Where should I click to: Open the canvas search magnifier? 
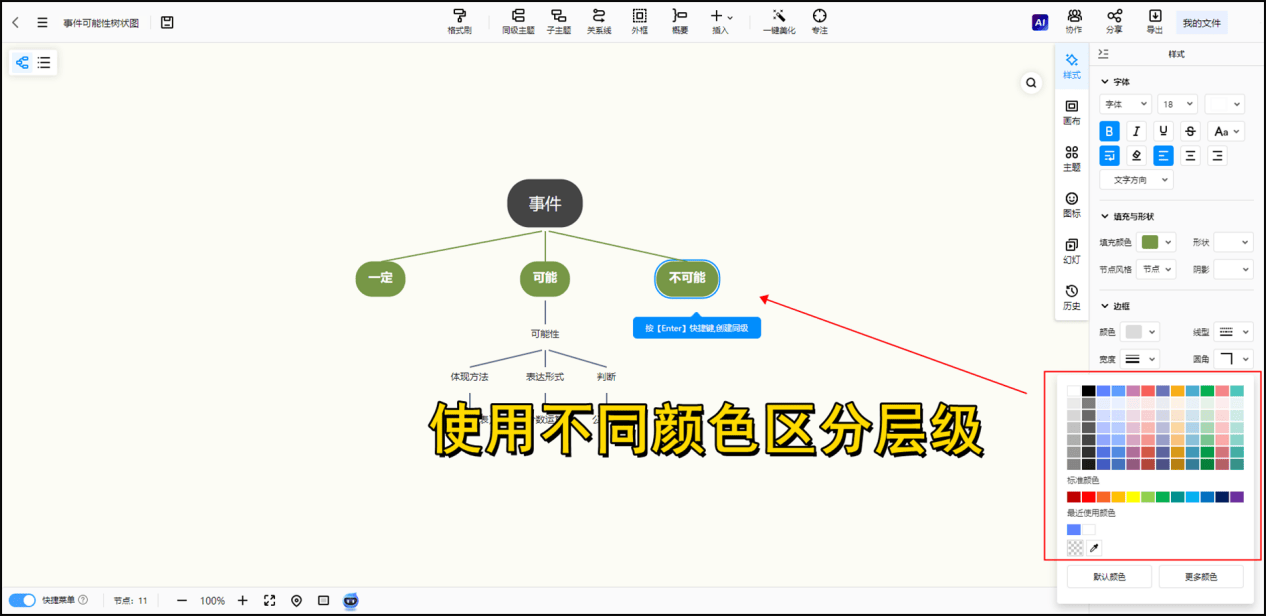coord(1031,83)
